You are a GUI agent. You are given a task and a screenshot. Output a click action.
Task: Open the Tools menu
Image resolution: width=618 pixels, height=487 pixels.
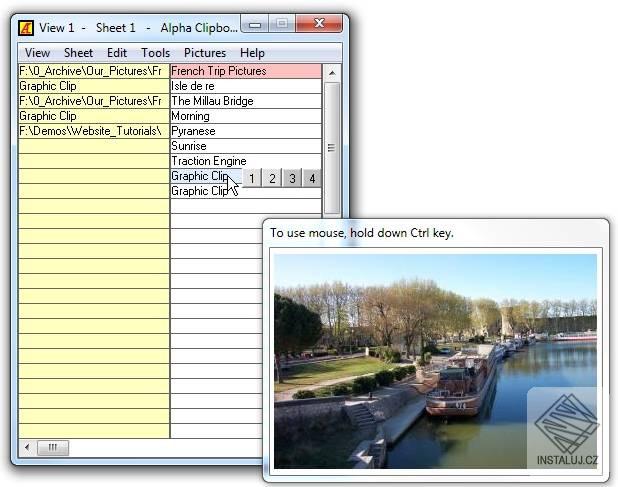point(156,53)
